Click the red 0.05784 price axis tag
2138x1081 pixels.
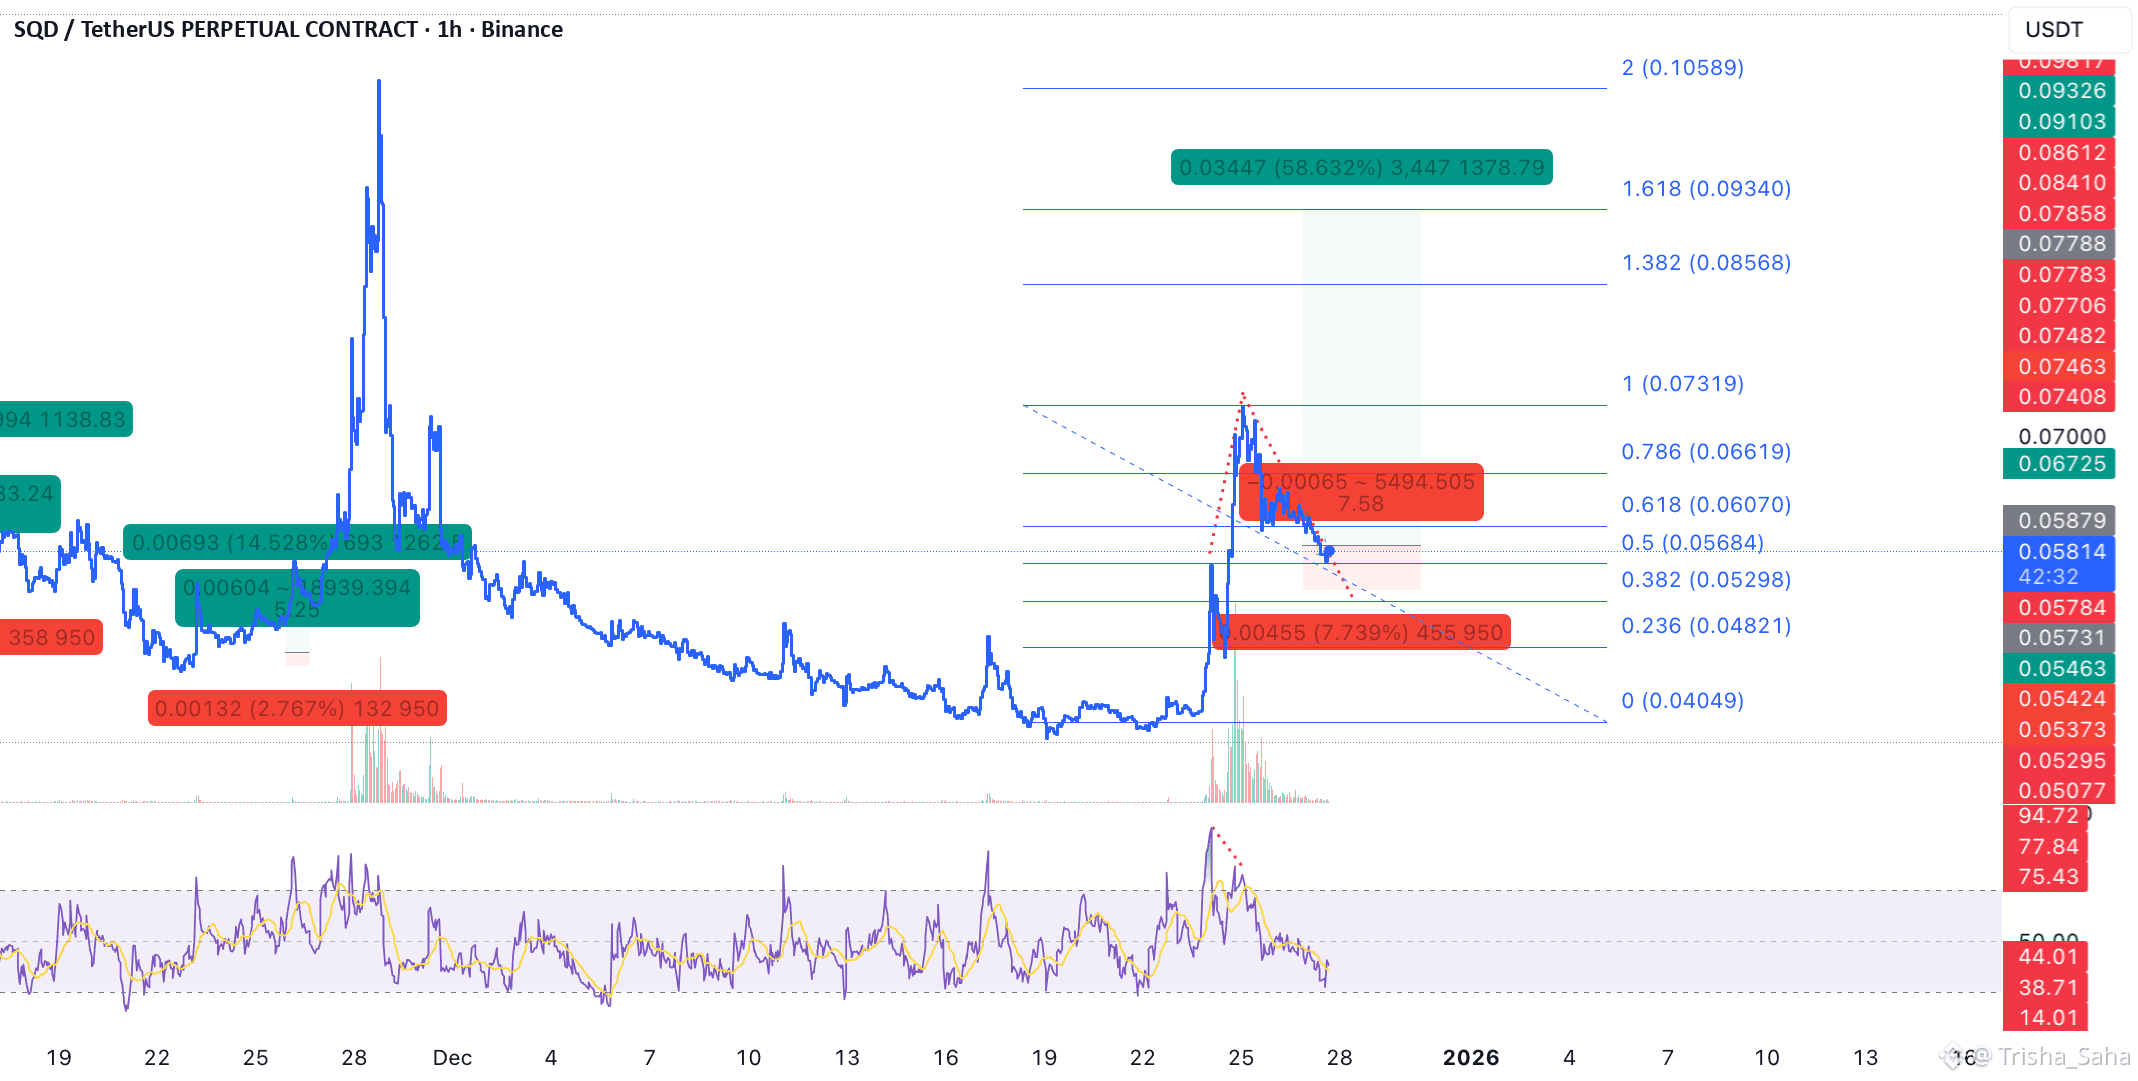pyautogui.click(x=2059, y=608)
